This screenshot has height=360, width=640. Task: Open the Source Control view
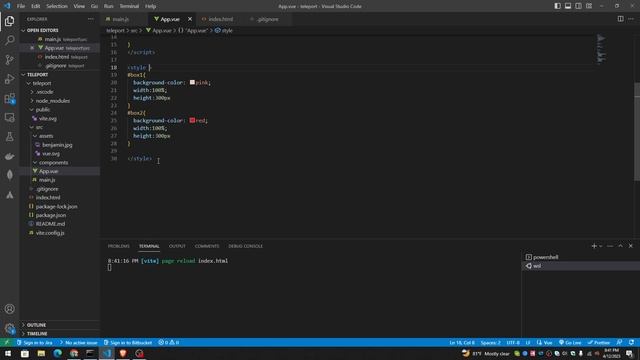coord(9,60)
